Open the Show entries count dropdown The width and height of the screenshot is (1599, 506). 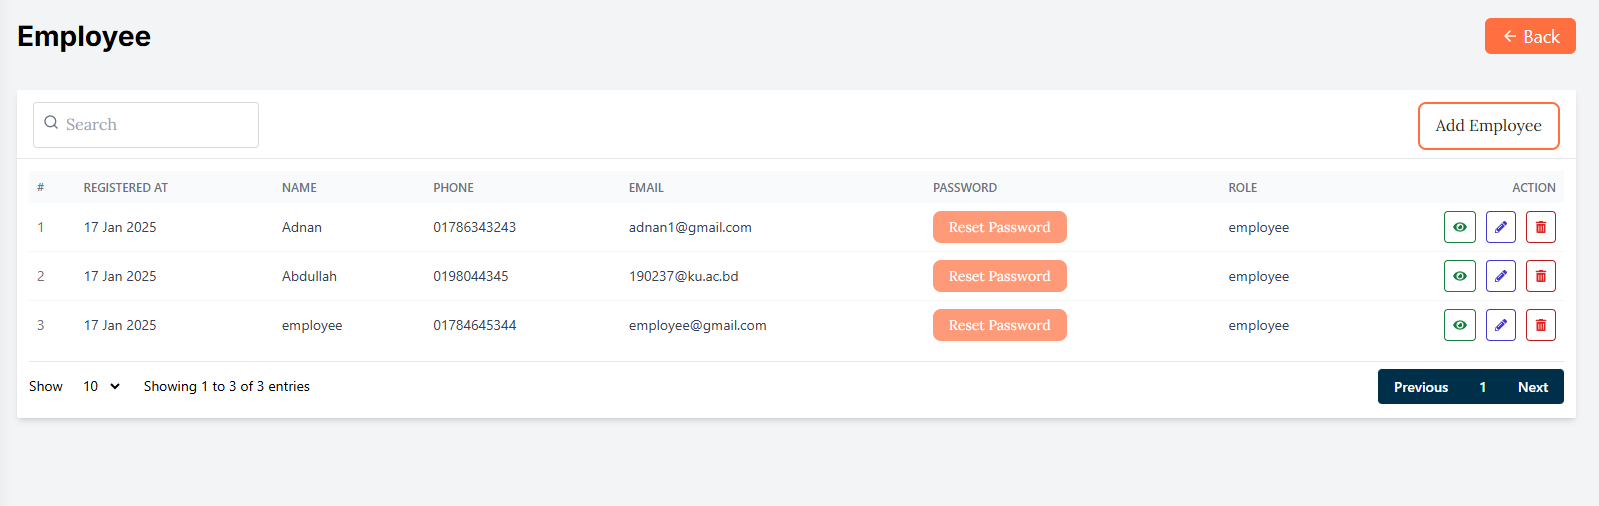(x=101, y=386)
